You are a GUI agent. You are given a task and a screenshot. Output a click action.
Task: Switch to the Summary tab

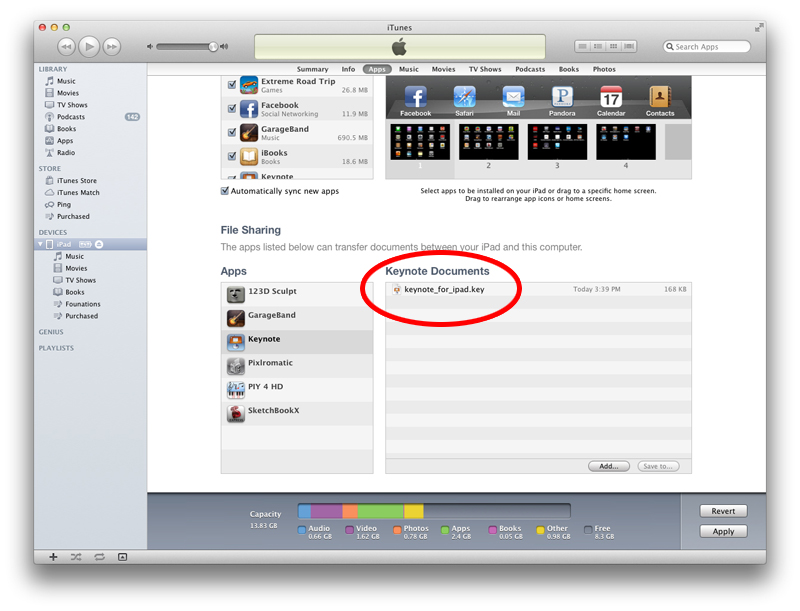pyautogui.click(x=312, y=69)
